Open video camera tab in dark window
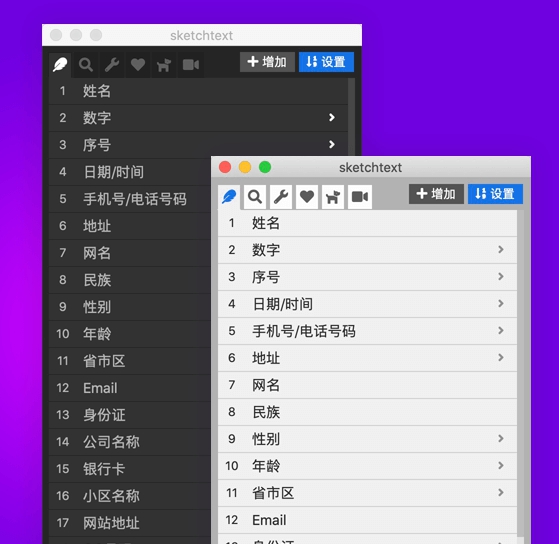559x544 pixels. pos(191,65)
